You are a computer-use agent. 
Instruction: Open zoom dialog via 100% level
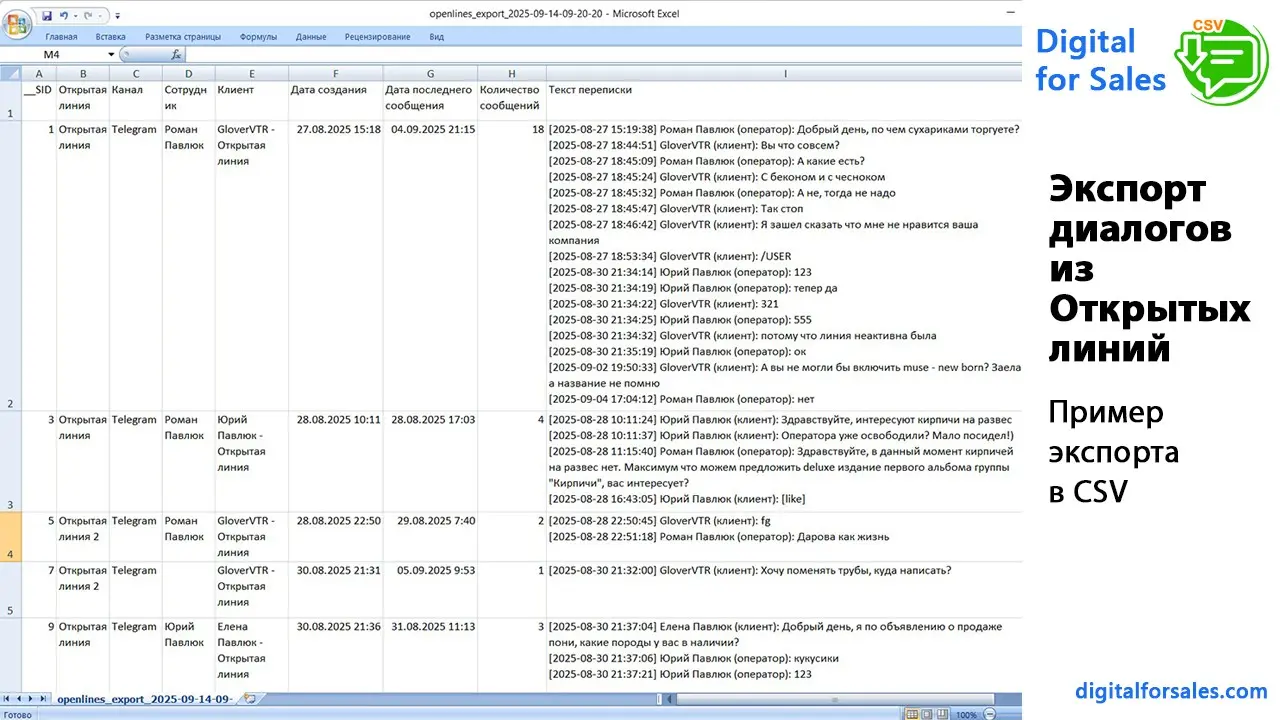click(x=966, y=715)
